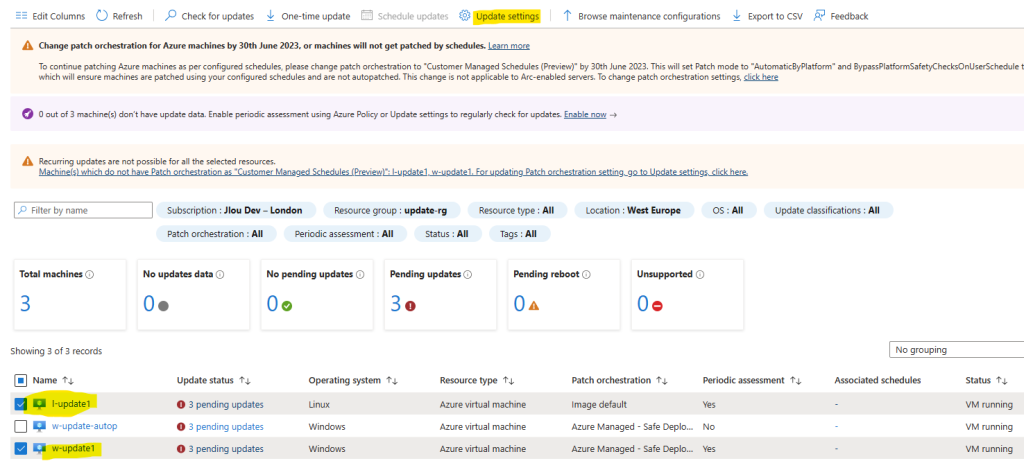Image resolution: width=1024 pixels, height=461 pixels.
Task: Check the w-update-autop row checkbox
Action: pos(20,426)
